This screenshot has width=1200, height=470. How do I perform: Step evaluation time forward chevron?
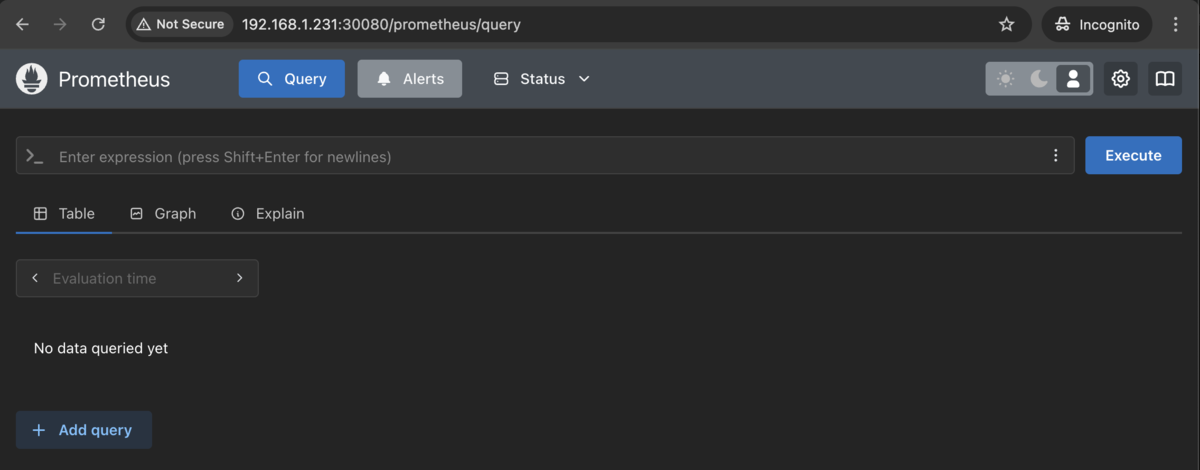point(239,278)
